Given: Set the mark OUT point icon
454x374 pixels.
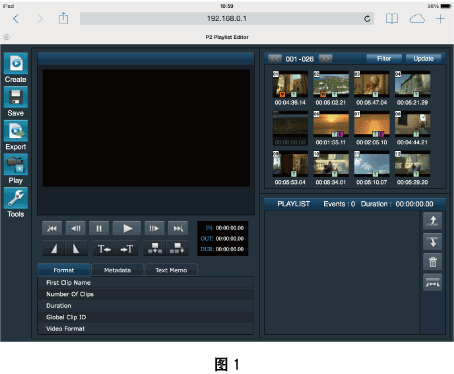Looking at the screenshot, I should point(76,248).
